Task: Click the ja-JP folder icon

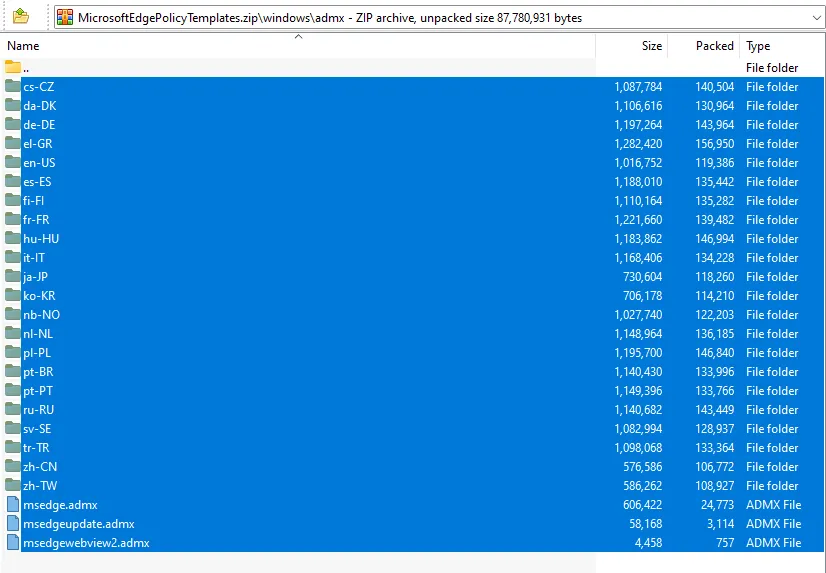Action: [x=13, y=276]
